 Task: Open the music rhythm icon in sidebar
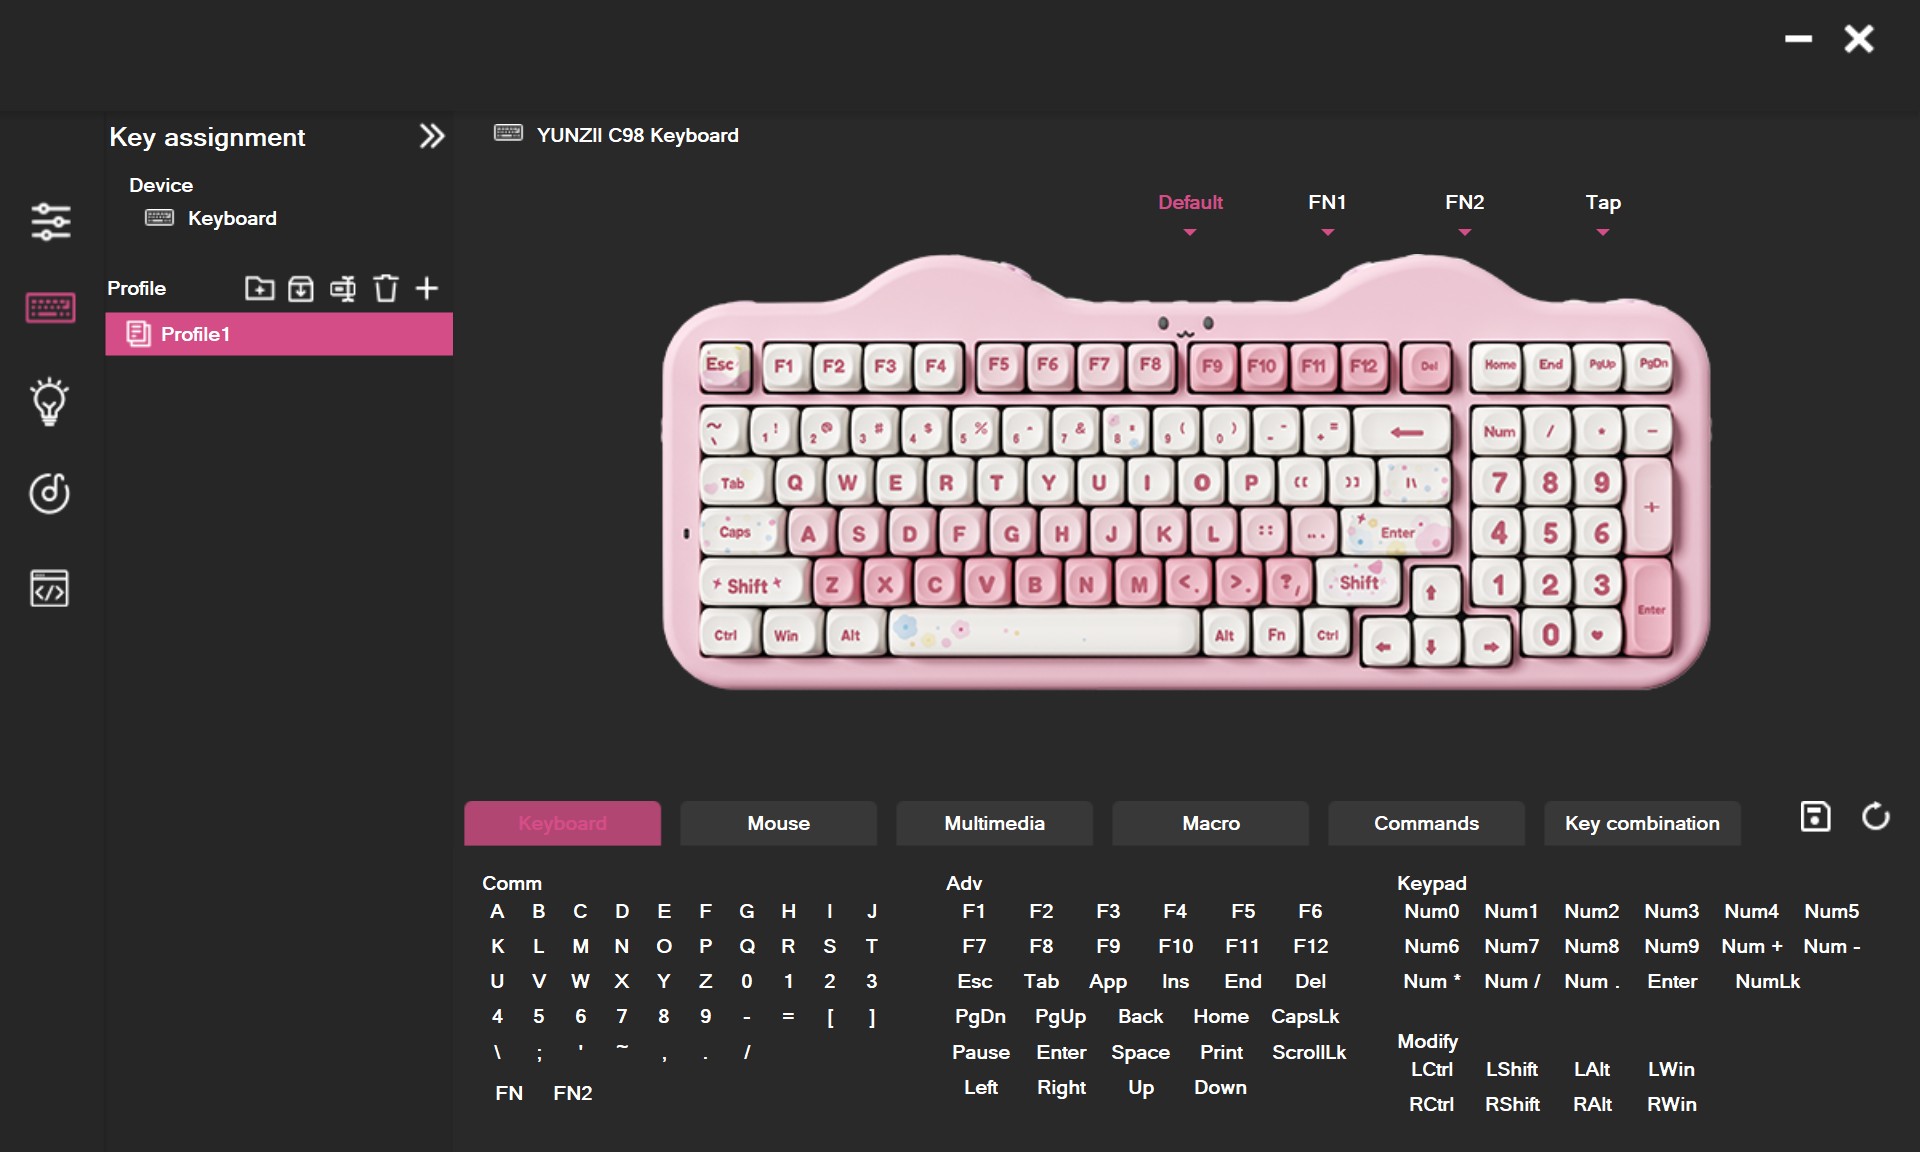click(50, 493)
